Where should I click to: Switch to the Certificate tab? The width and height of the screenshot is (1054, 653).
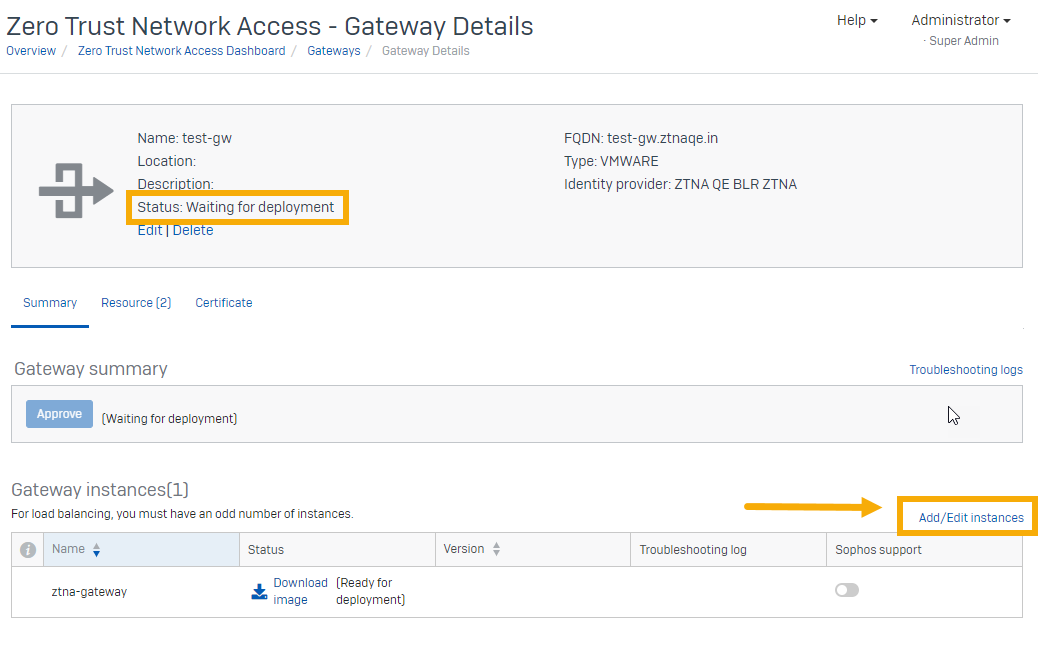(x=224, y=303)
